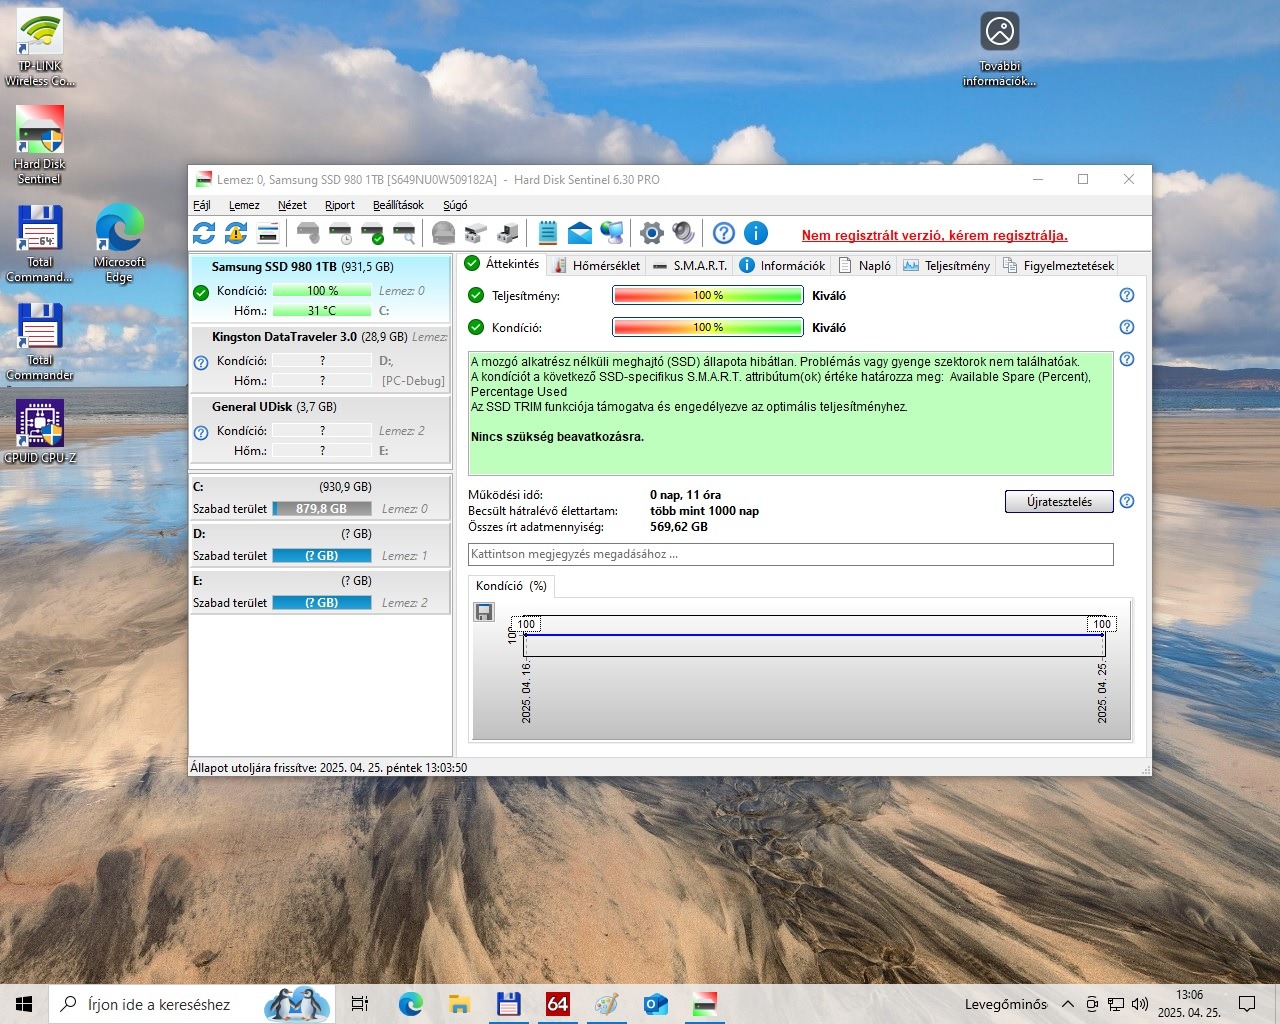Click the blue info toolbar icon
1280x1024 pixels.
pos(756,234)
